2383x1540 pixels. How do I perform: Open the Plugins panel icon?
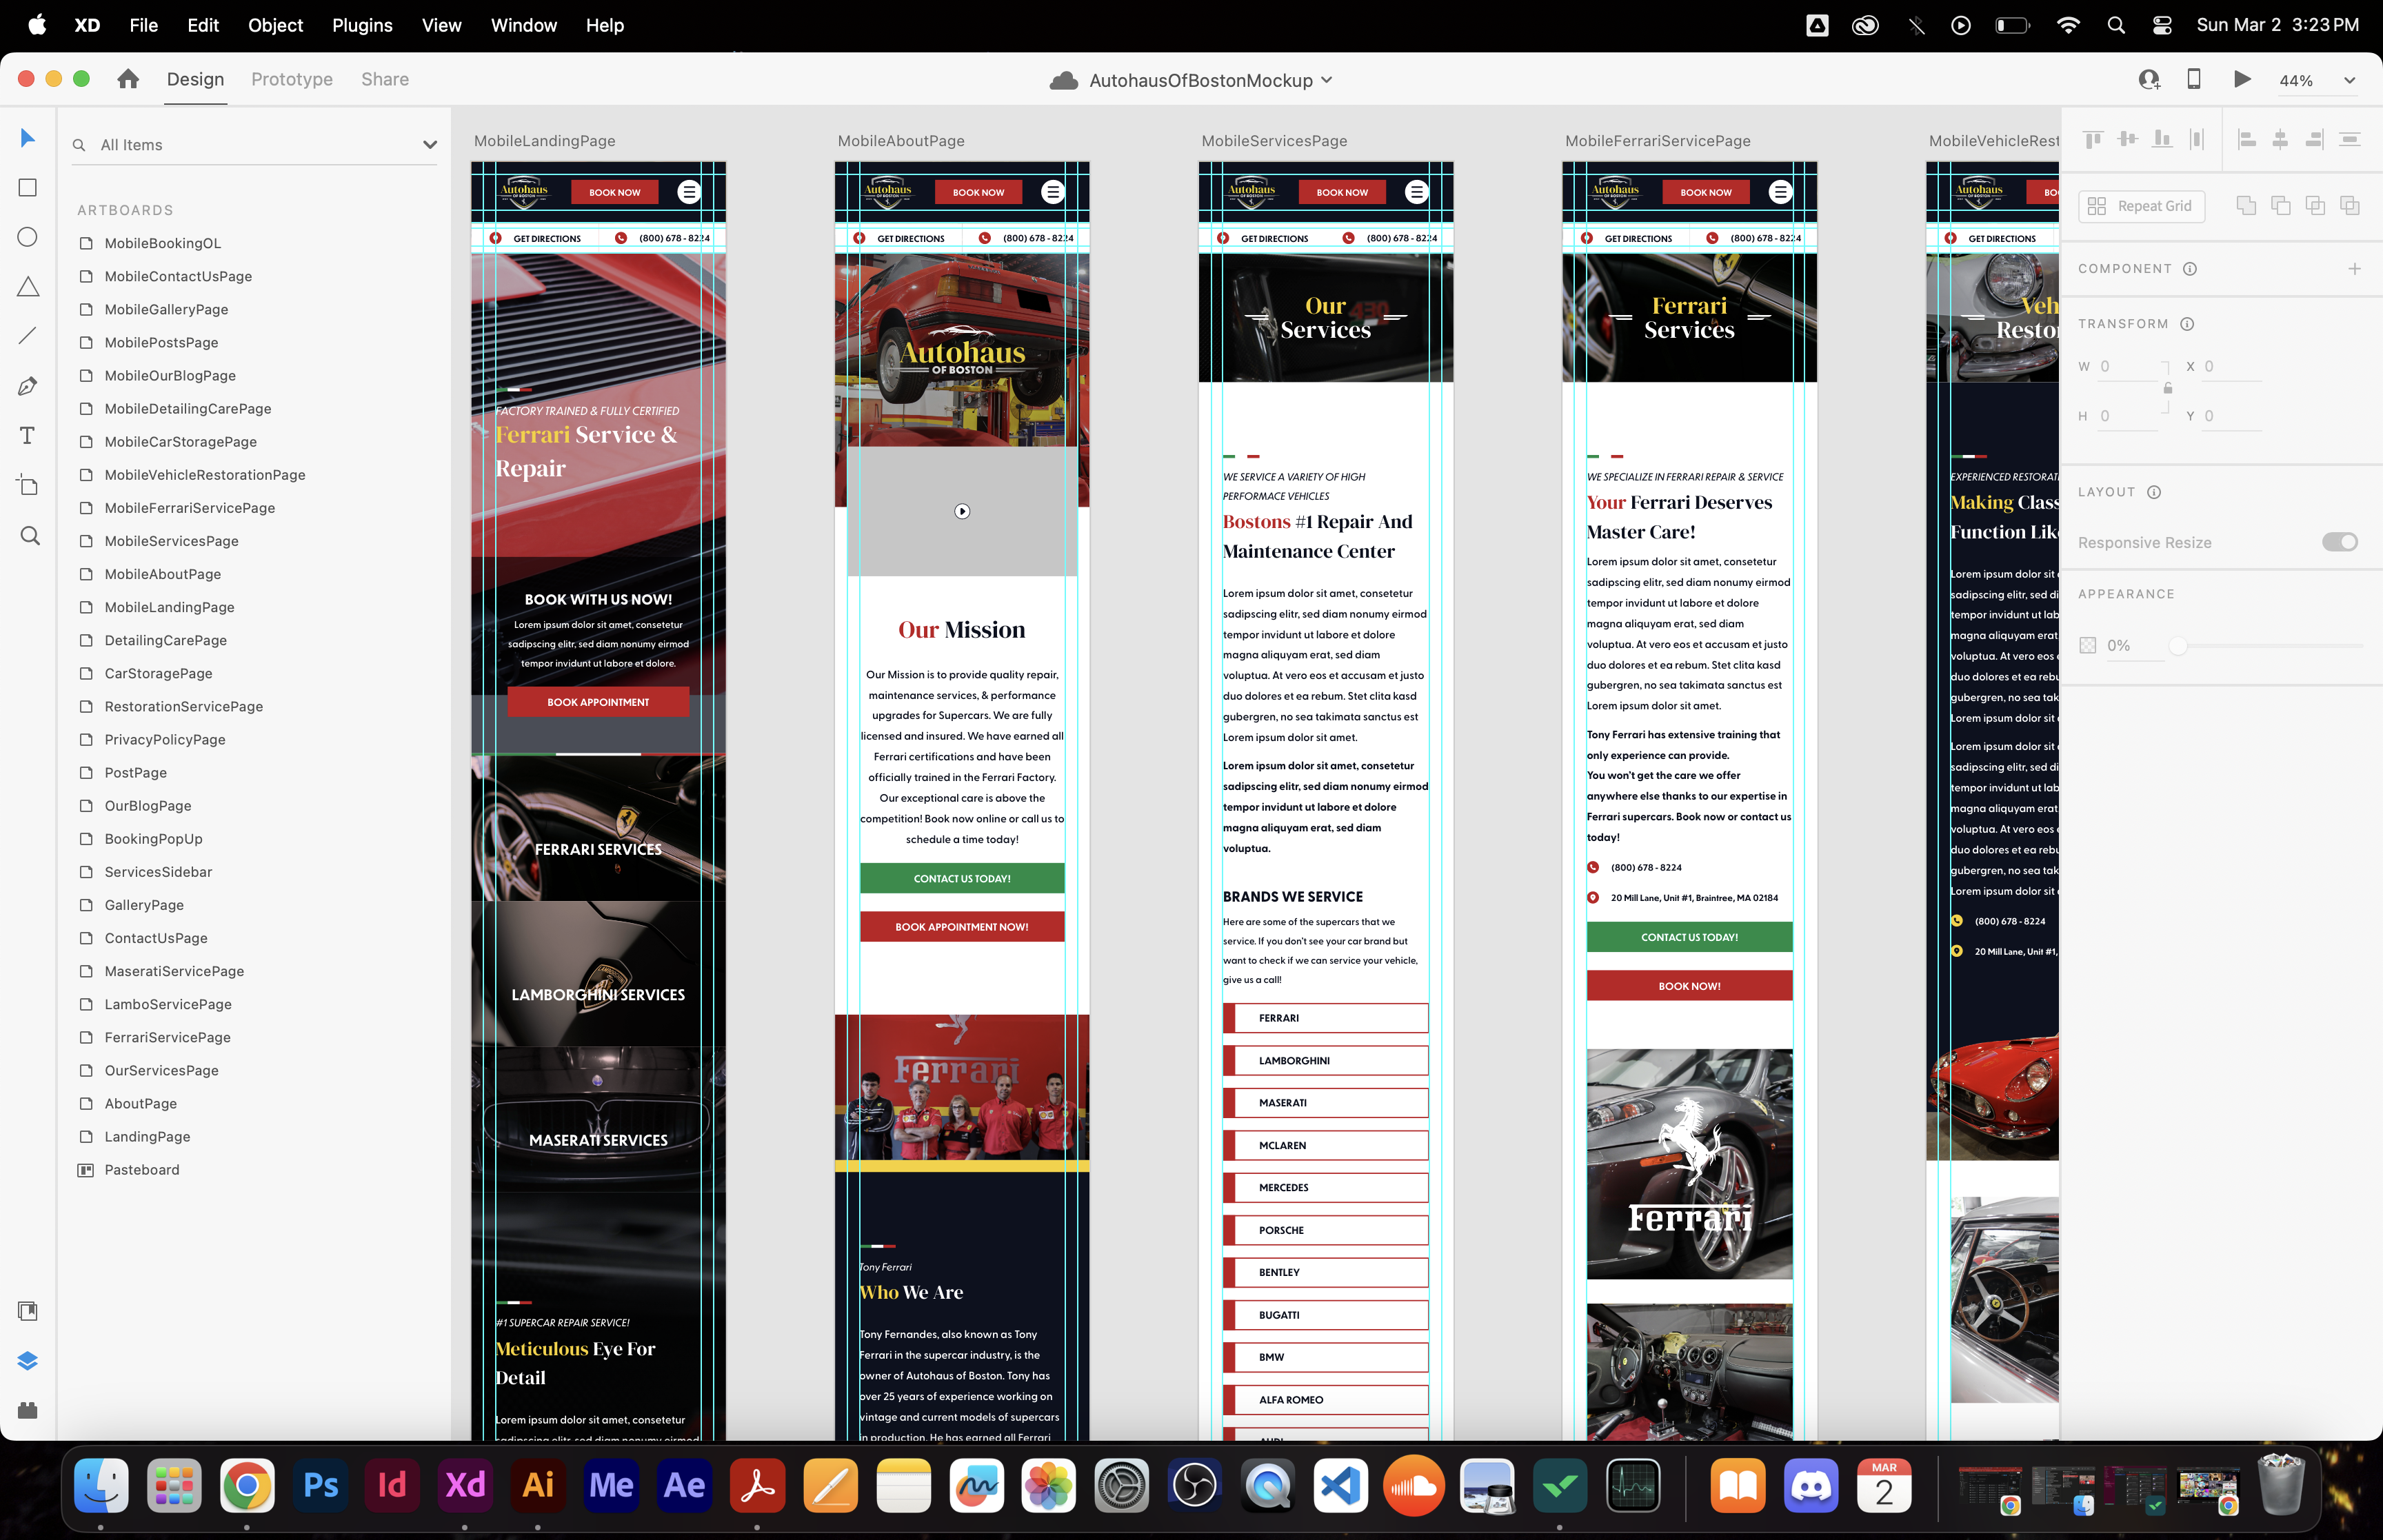pyautogui.click(x=28, y=1410)
